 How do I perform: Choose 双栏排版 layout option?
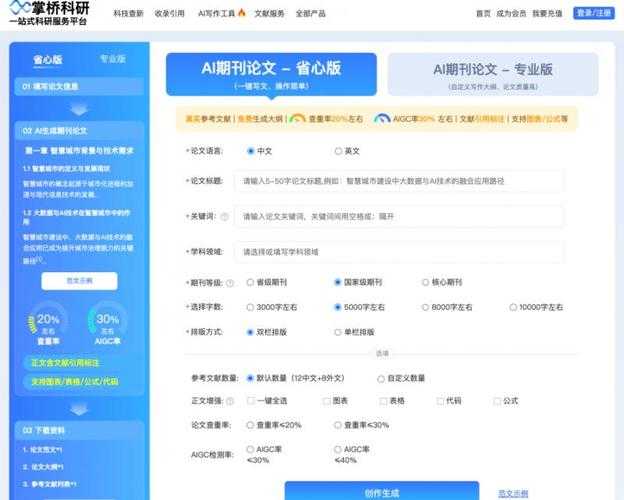[250, 332]
